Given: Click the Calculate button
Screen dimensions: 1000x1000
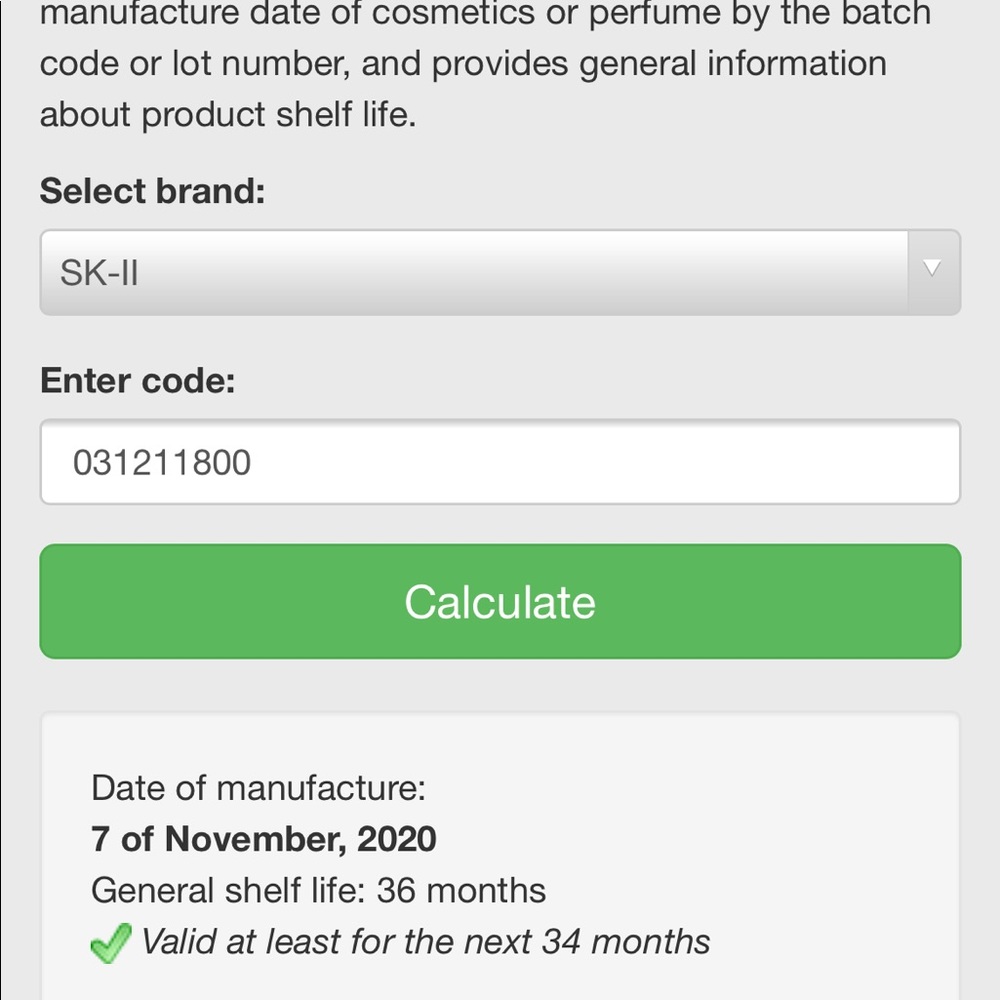Looking at the screenshot, I should point(500,601).
